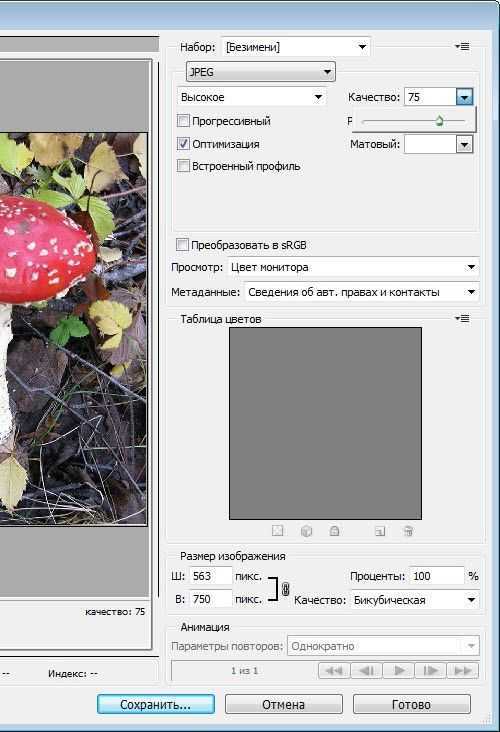Uncheck the Оптимизация checkbox
Screen dimensions: 500x732
click(x=183, y=144)
